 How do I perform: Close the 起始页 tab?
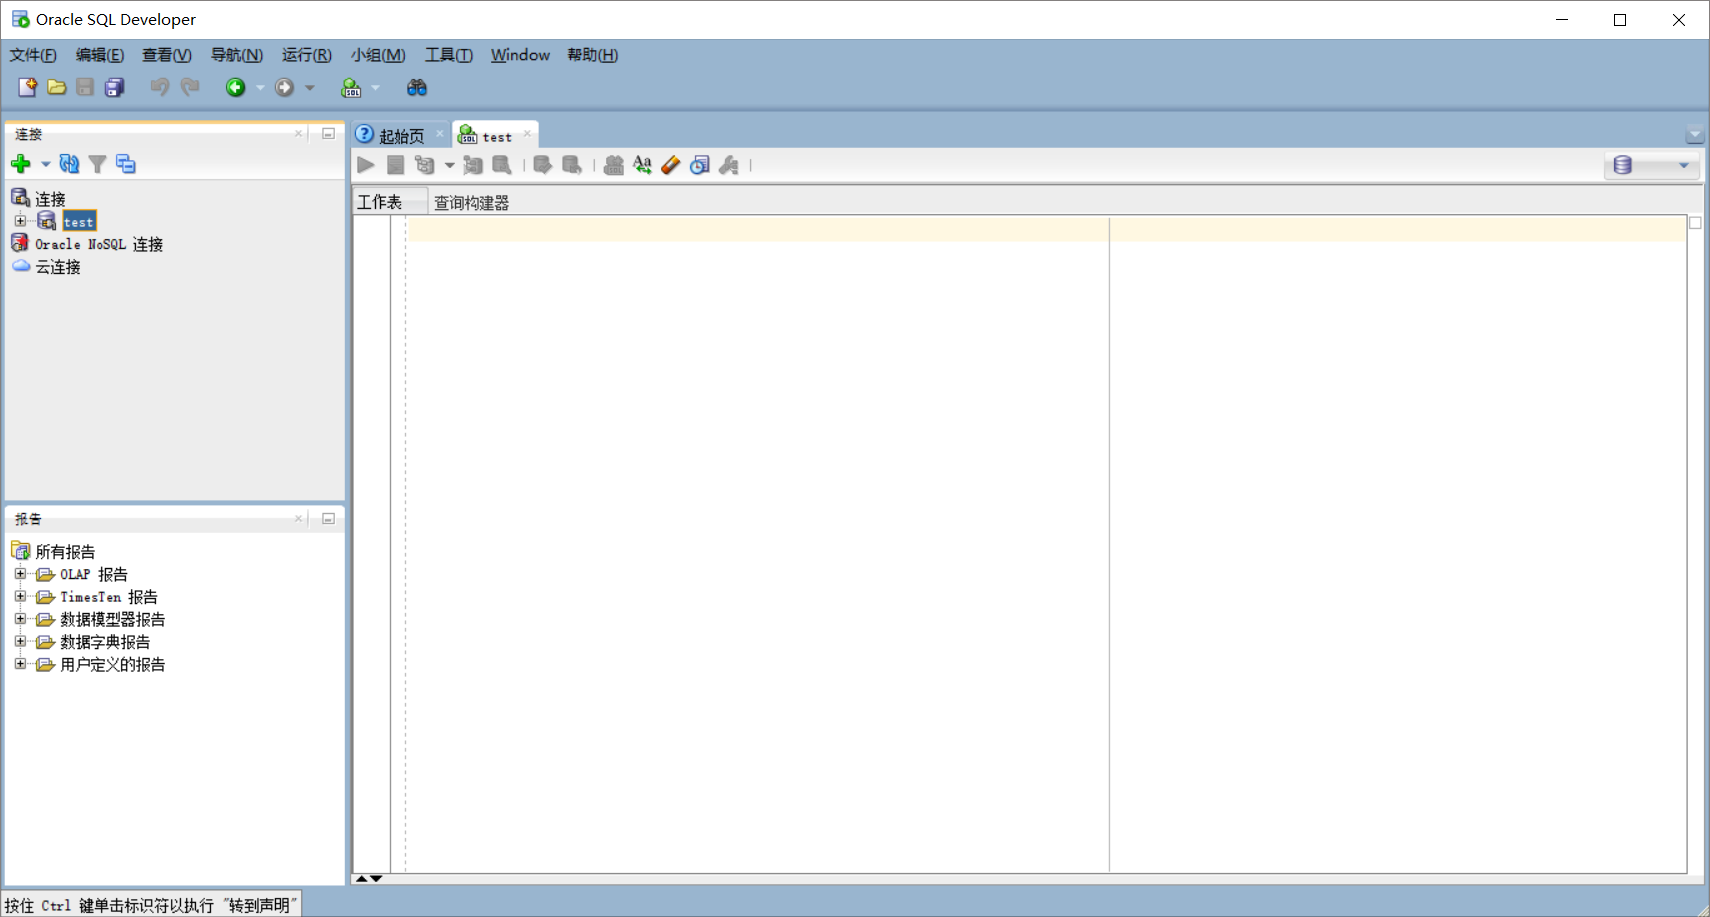(440, 133)
